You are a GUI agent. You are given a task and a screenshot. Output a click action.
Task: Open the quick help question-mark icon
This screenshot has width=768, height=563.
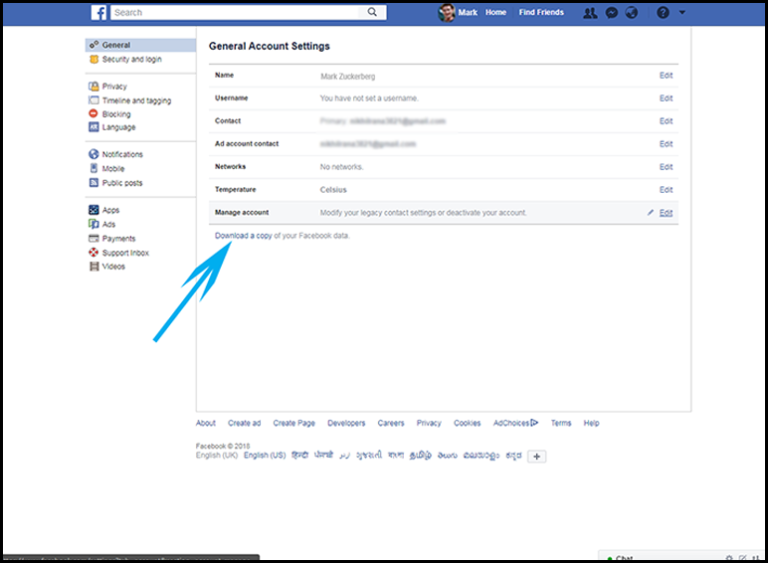click(x=663, y=12)
